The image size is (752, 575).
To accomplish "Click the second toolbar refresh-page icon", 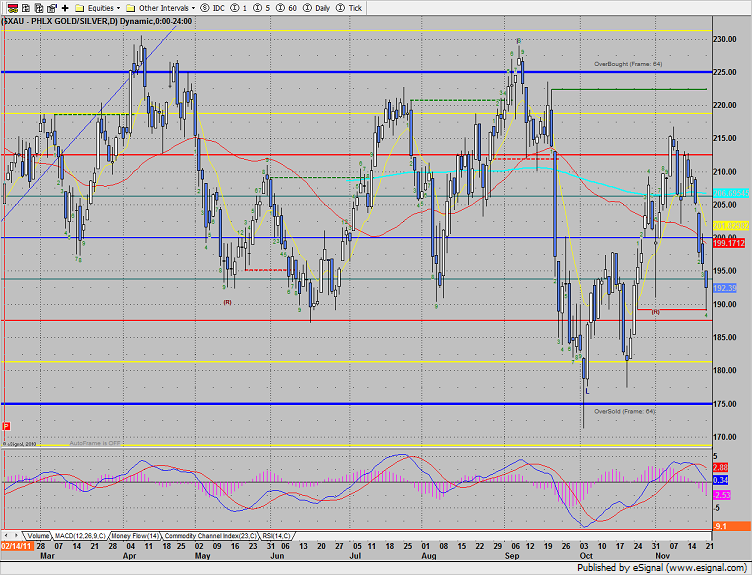I will click(x=26, y=8).
